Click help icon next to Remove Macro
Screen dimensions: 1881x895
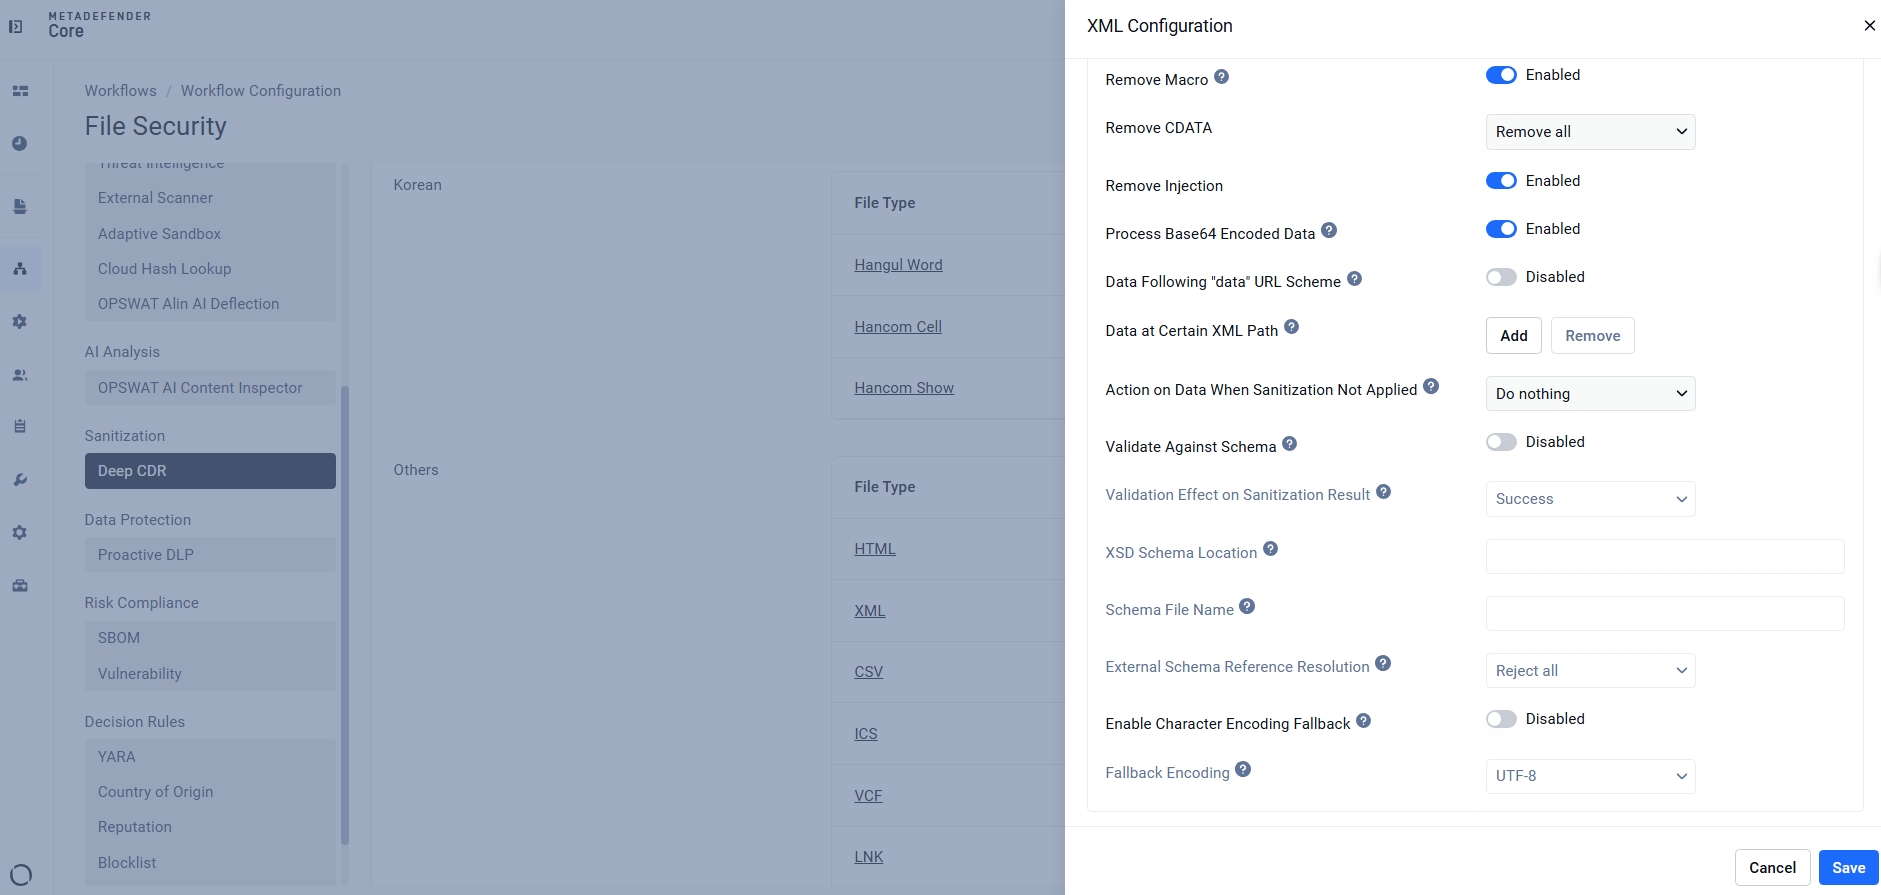tap(1221, 77)
